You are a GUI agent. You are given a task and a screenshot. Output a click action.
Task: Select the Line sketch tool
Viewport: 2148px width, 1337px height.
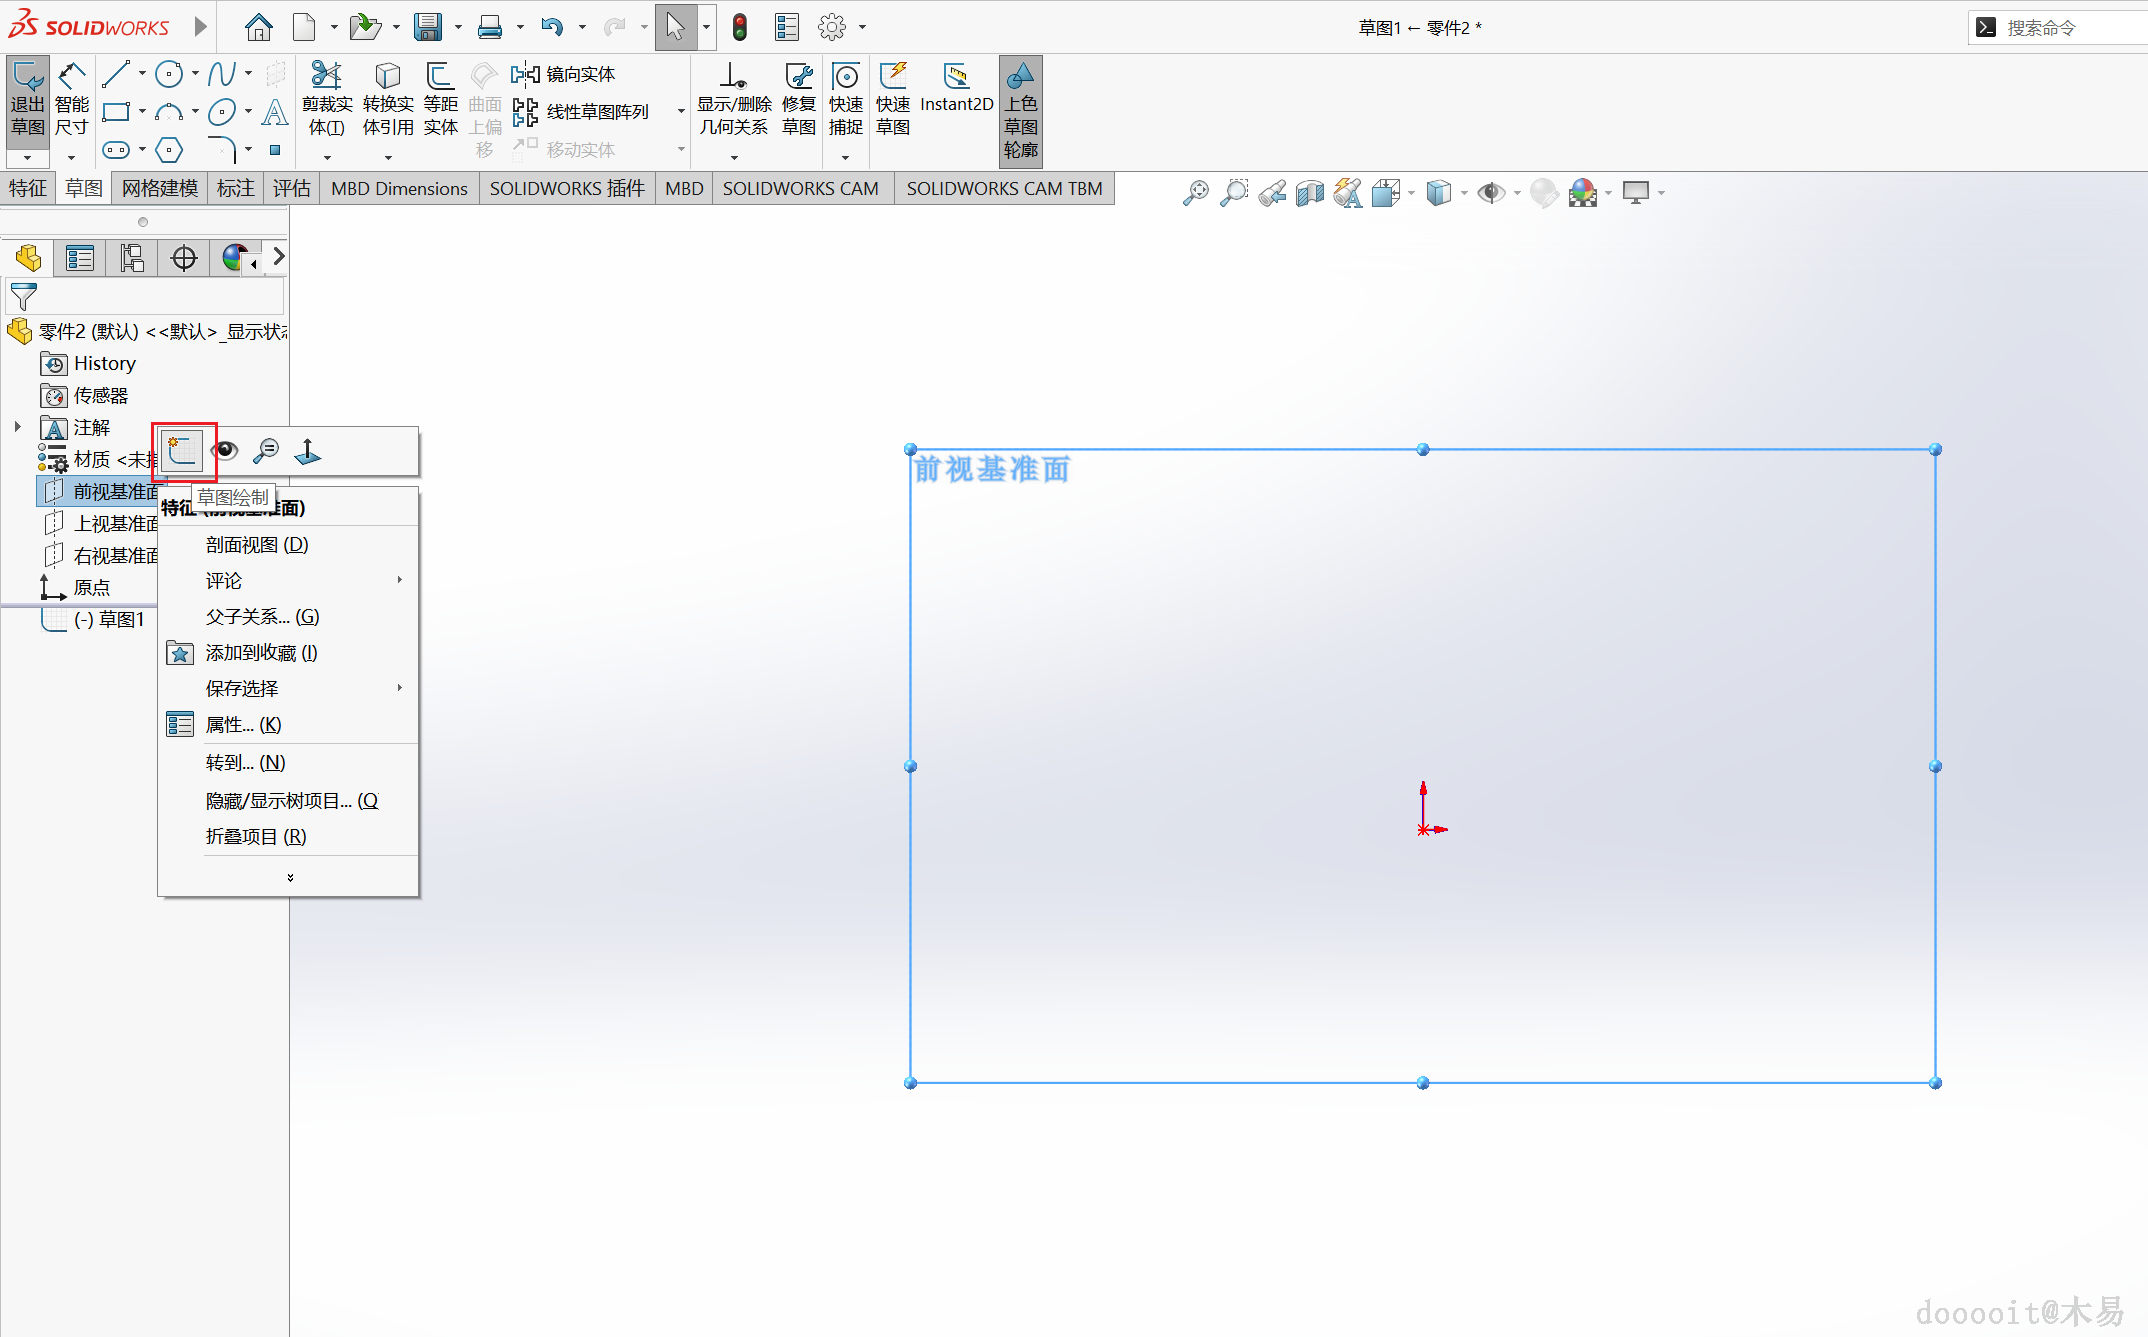tap(116, 73)
